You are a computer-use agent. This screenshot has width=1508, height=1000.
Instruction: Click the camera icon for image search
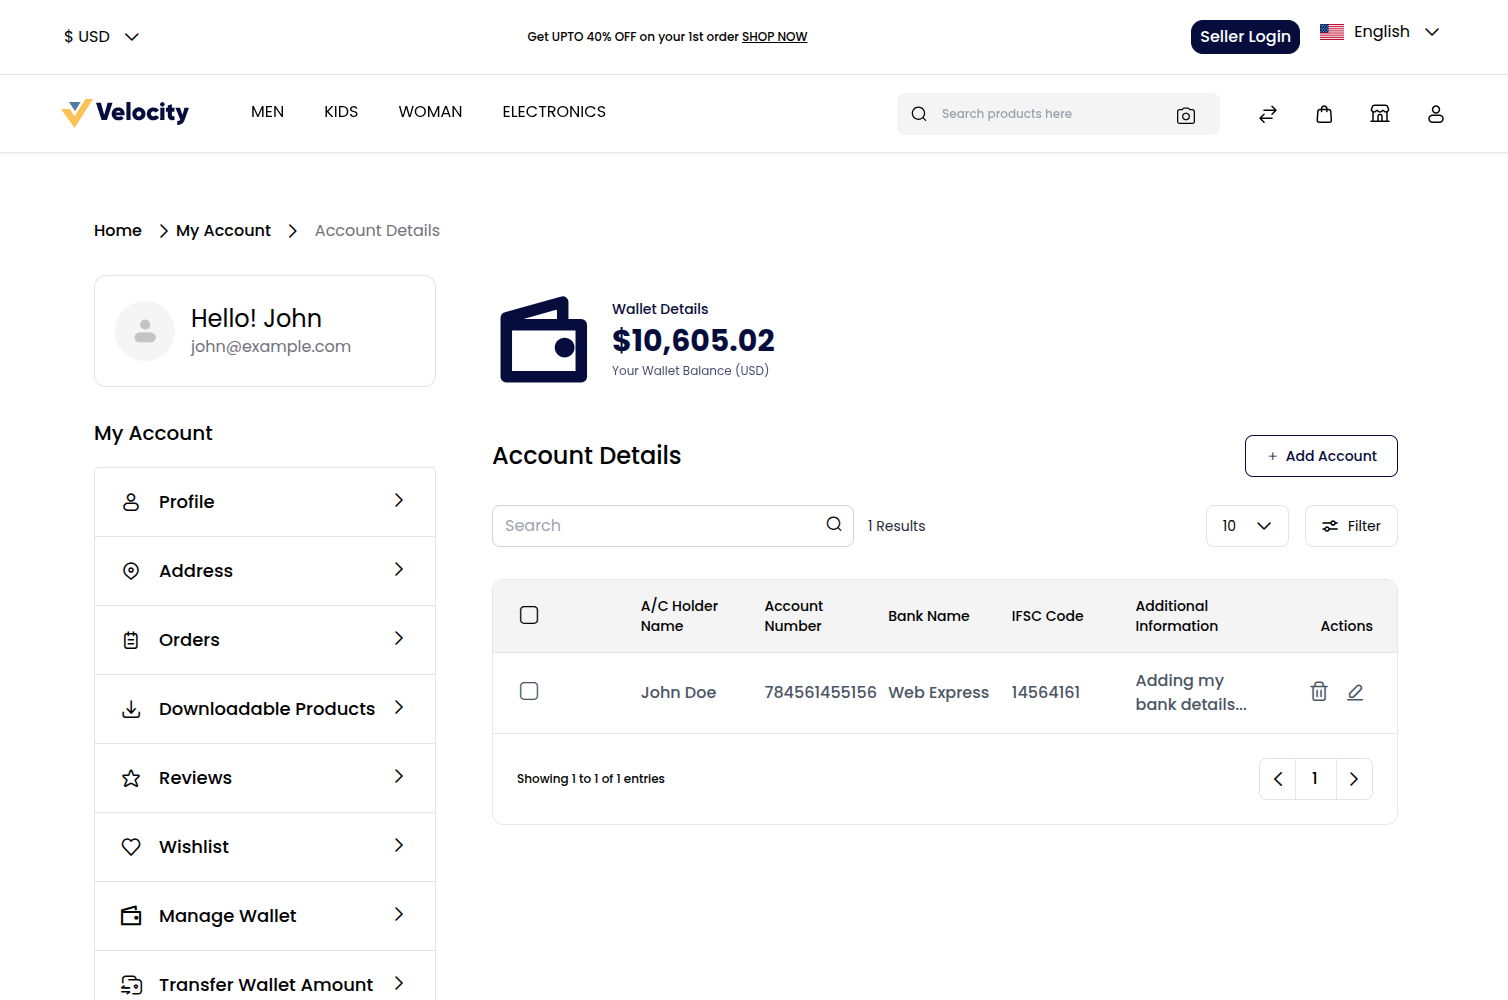pos(1186,115)
